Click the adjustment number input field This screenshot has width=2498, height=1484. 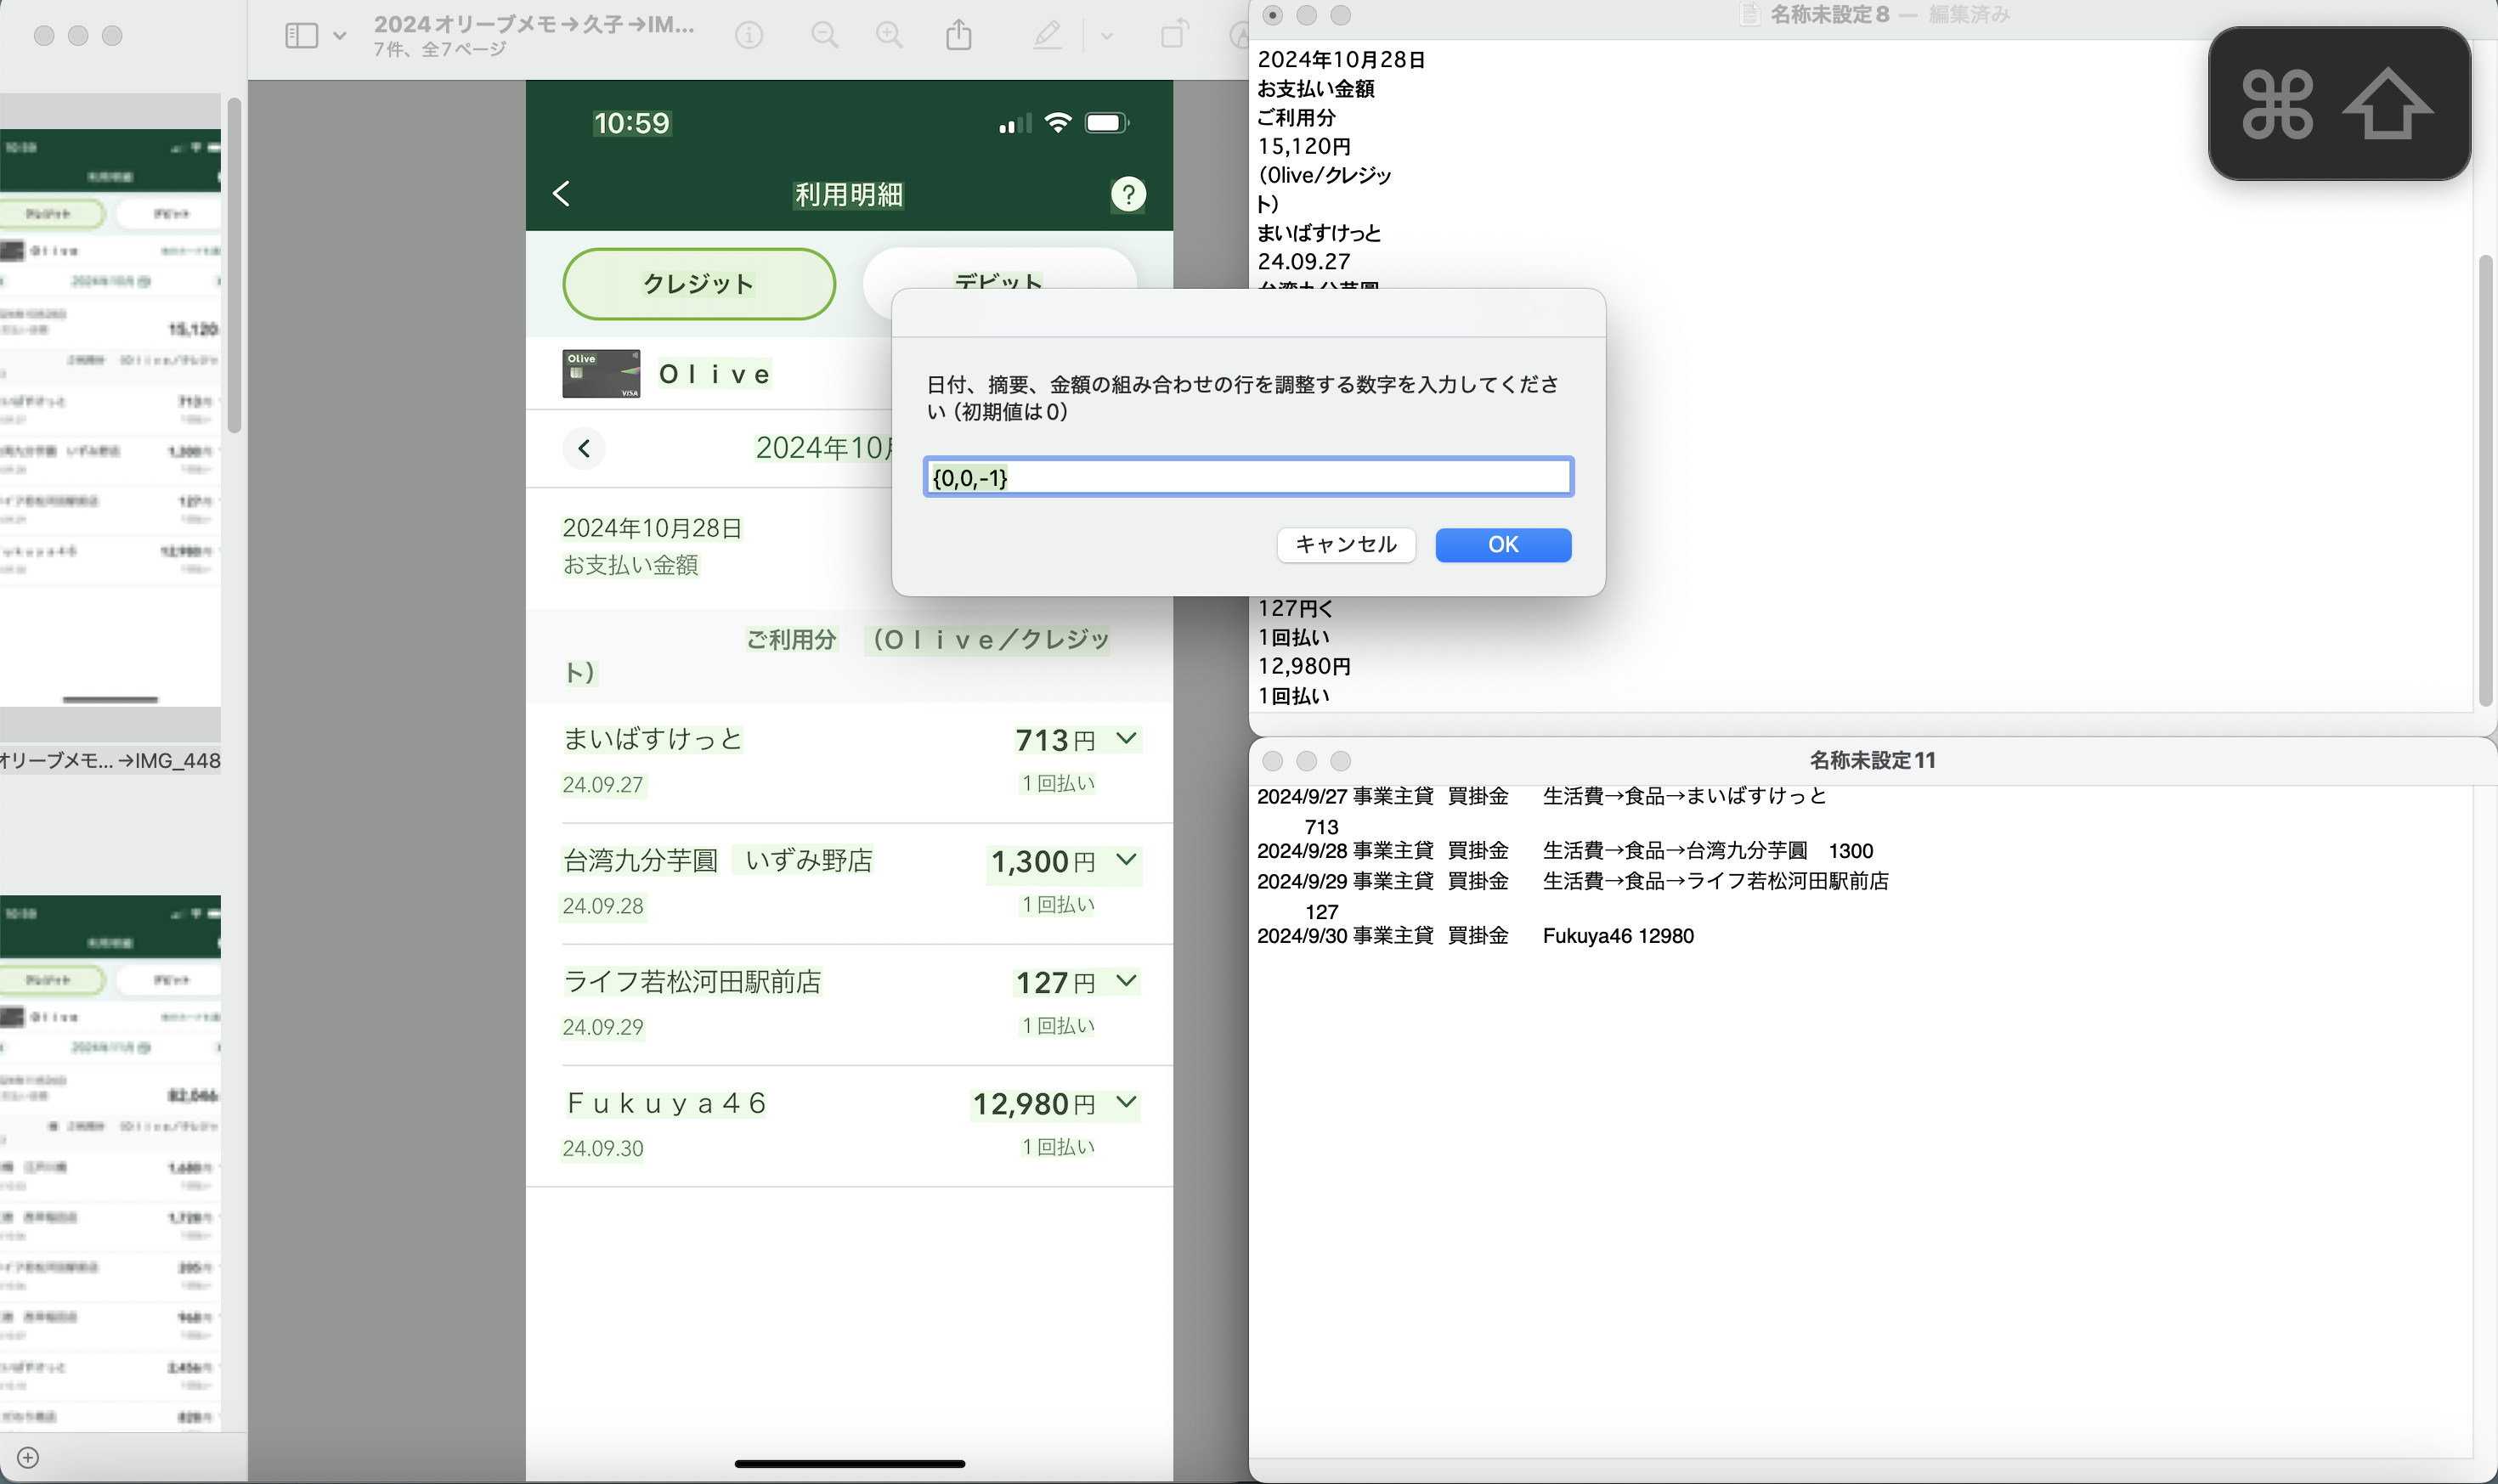(x=1248, y=477)
